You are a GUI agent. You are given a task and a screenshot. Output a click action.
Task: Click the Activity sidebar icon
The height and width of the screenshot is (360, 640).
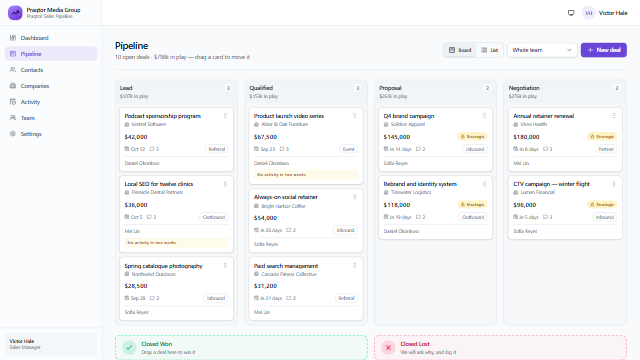(13, 102)
